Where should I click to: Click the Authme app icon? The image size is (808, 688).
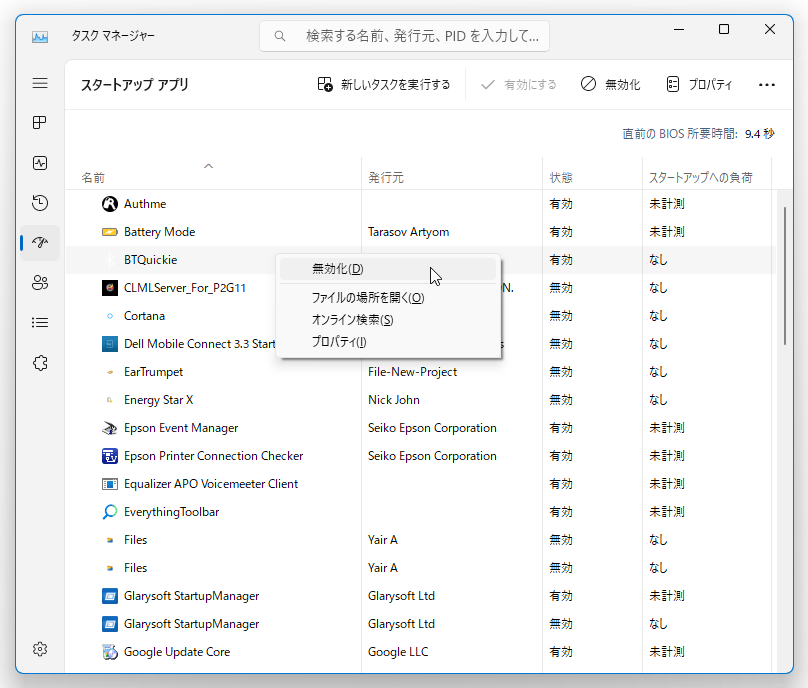click(110, 204)
